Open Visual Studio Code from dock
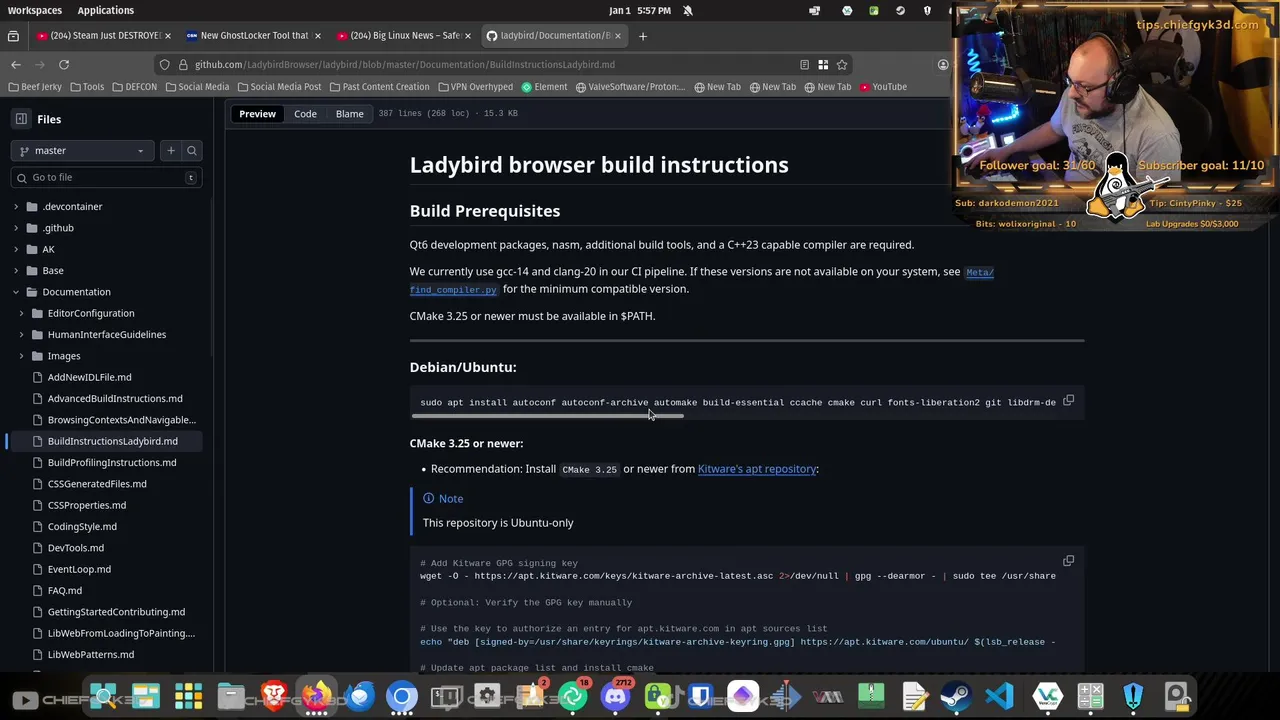This screenshot has width=1280, height=720. (x=999, y=696)
